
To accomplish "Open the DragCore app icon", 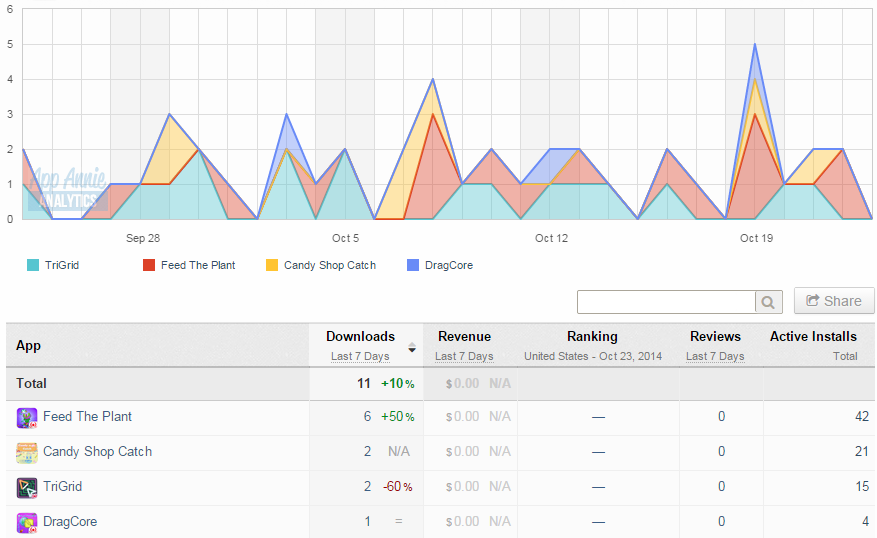I will tap(27, 523).
